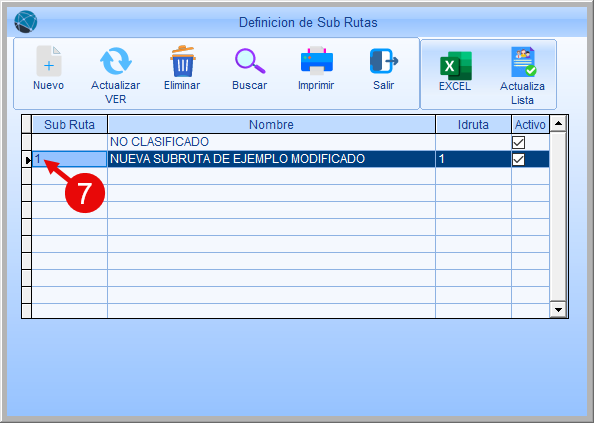This screenshot has height=423, width=594.
Task: Click the Eliminar trash can icon
Action: point(183,61)
